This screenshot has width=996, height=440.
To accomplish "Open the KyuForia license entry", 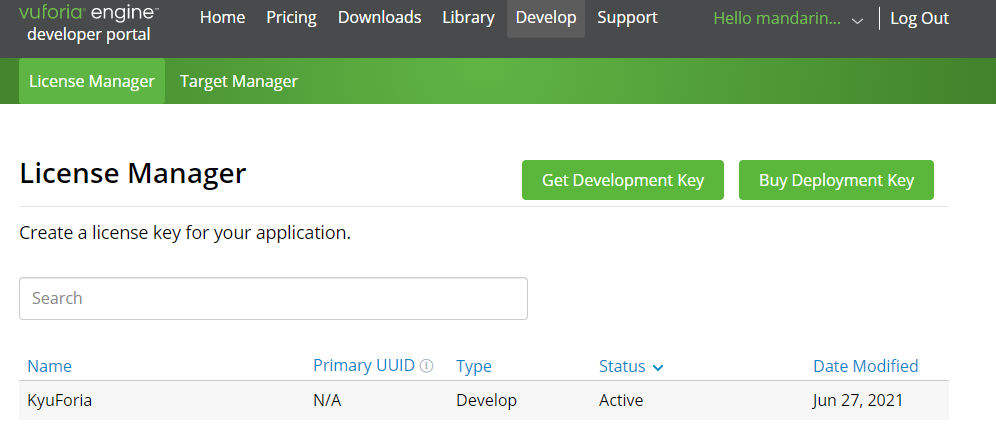I will [60, 401].
